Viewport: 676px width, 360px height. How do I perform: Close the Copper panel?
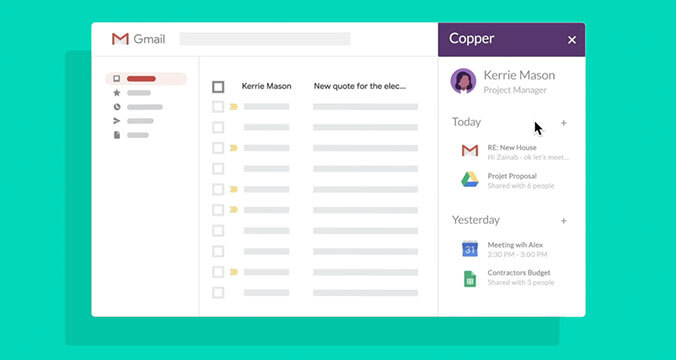click(x=572, y=40)
